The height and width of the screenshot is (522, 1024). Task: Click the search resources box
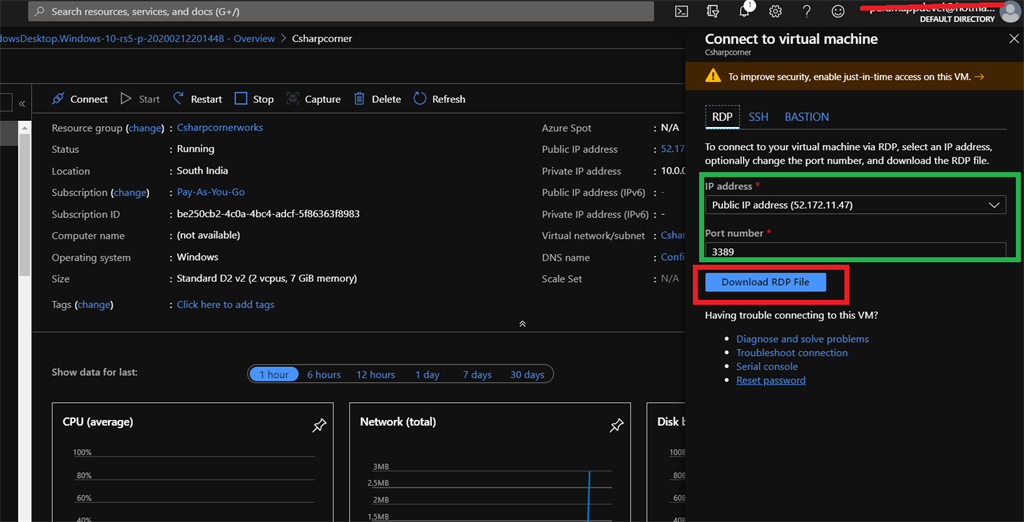click(341, 11)
